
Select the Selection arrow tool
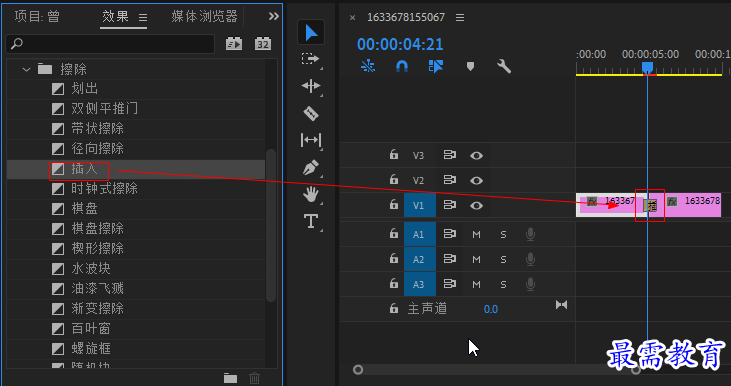pyautogui.click(x=311, y=33)
